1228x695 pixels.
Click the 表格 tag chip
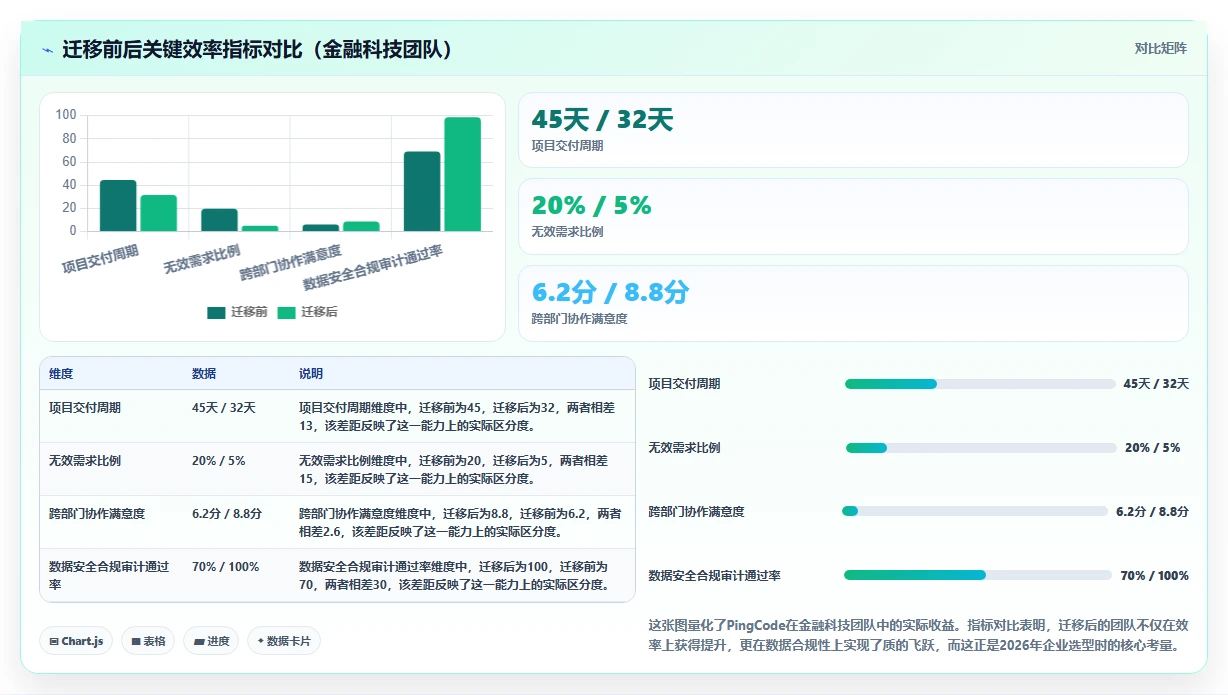[148, 641]
